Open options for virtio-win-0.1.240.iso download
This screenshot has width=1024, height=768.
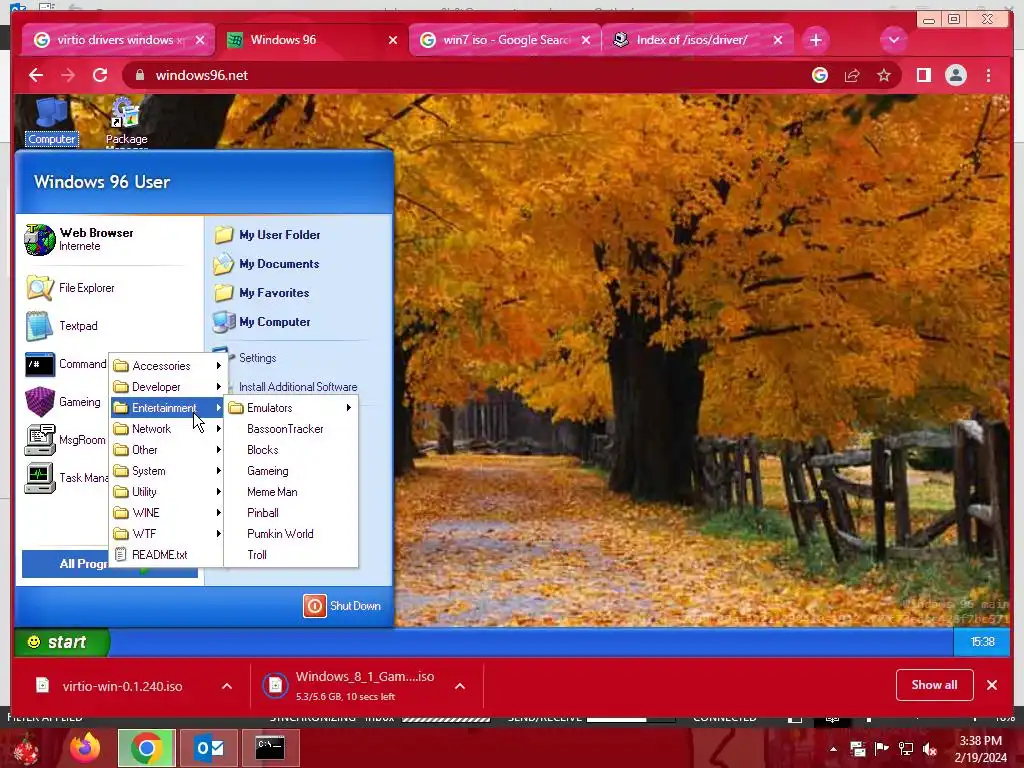[x=227, y=686]
